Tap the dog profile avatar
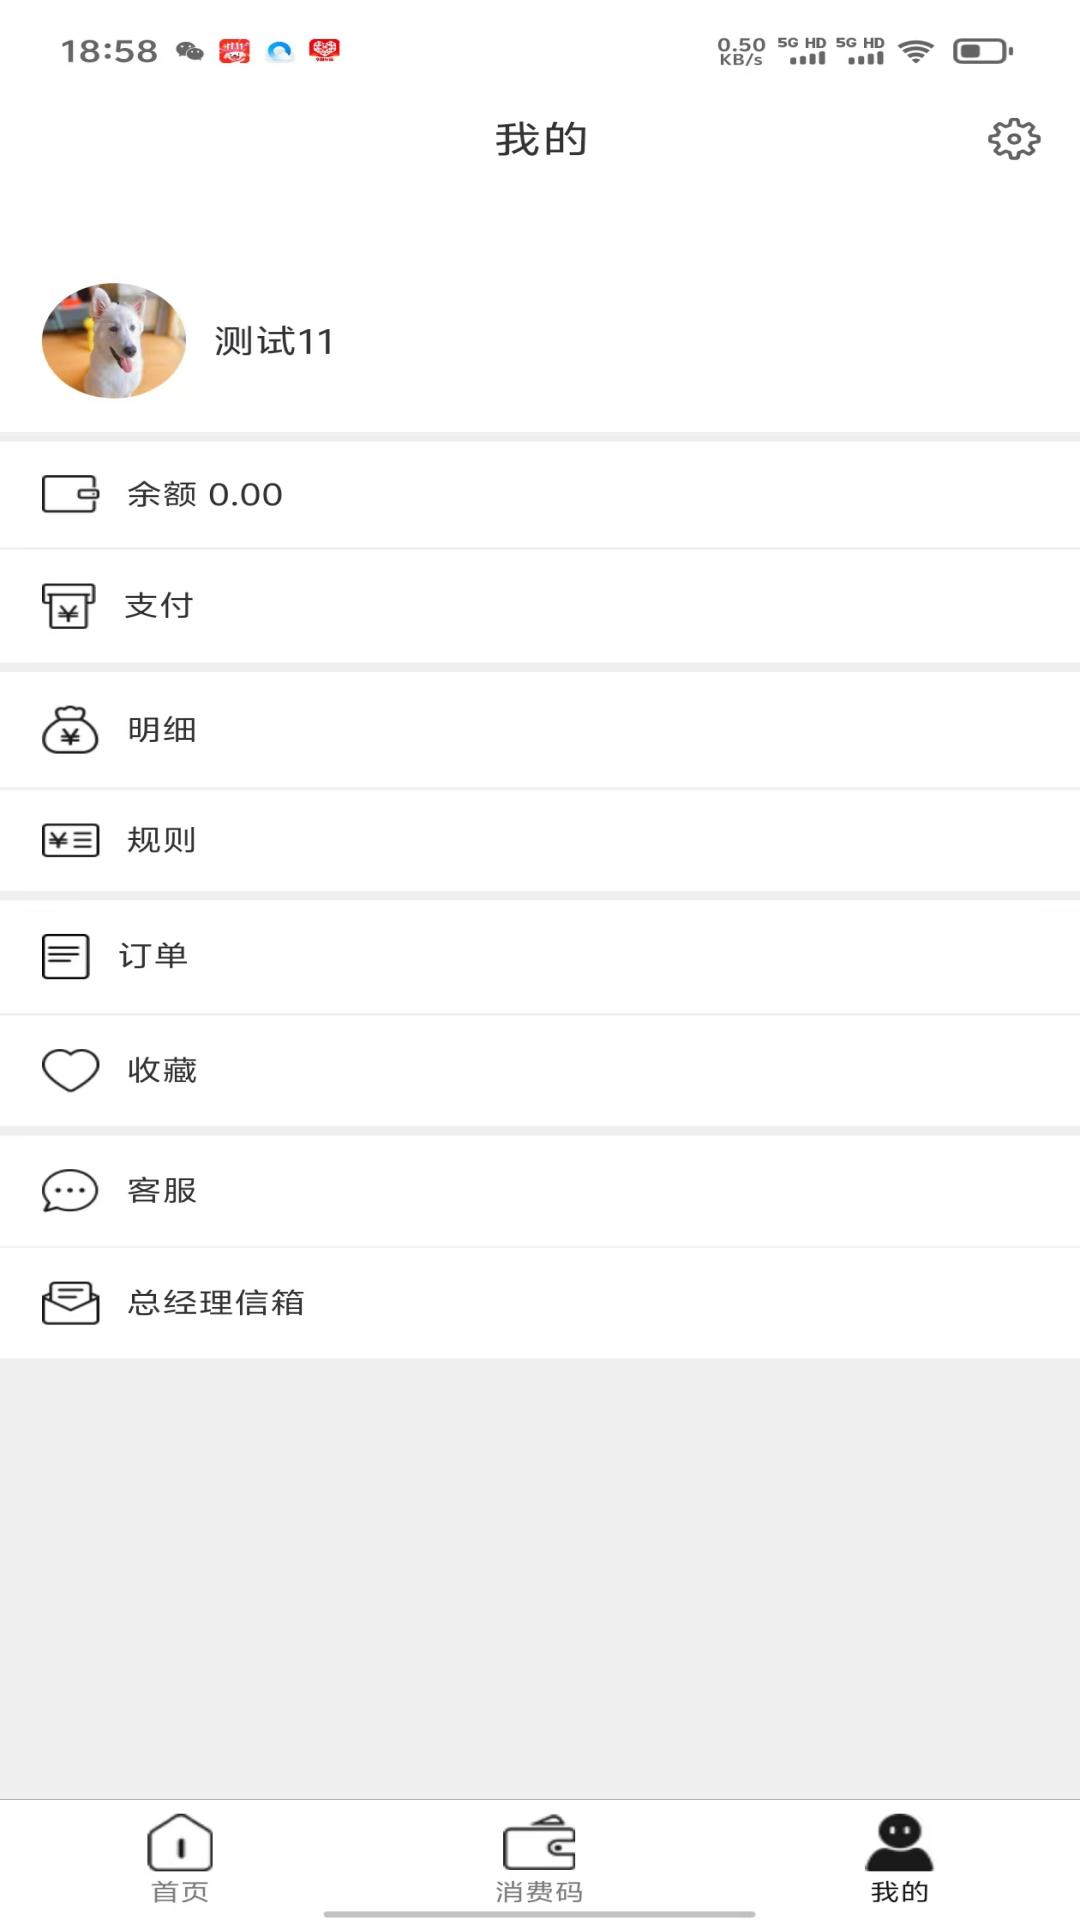 click(x=114, y=341)
